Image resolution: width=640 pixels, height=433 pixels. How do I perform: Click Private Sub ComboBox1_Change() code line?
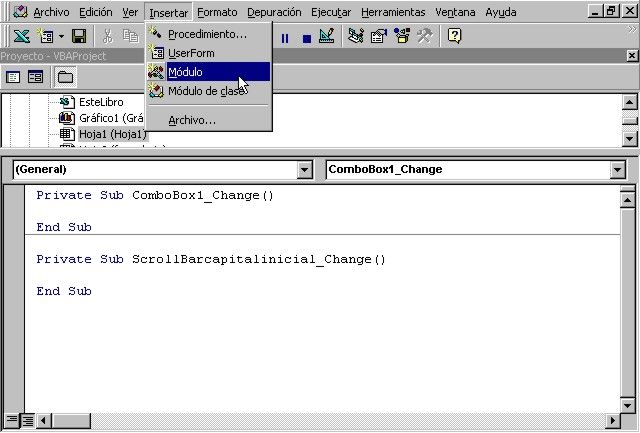click(155, 195)
